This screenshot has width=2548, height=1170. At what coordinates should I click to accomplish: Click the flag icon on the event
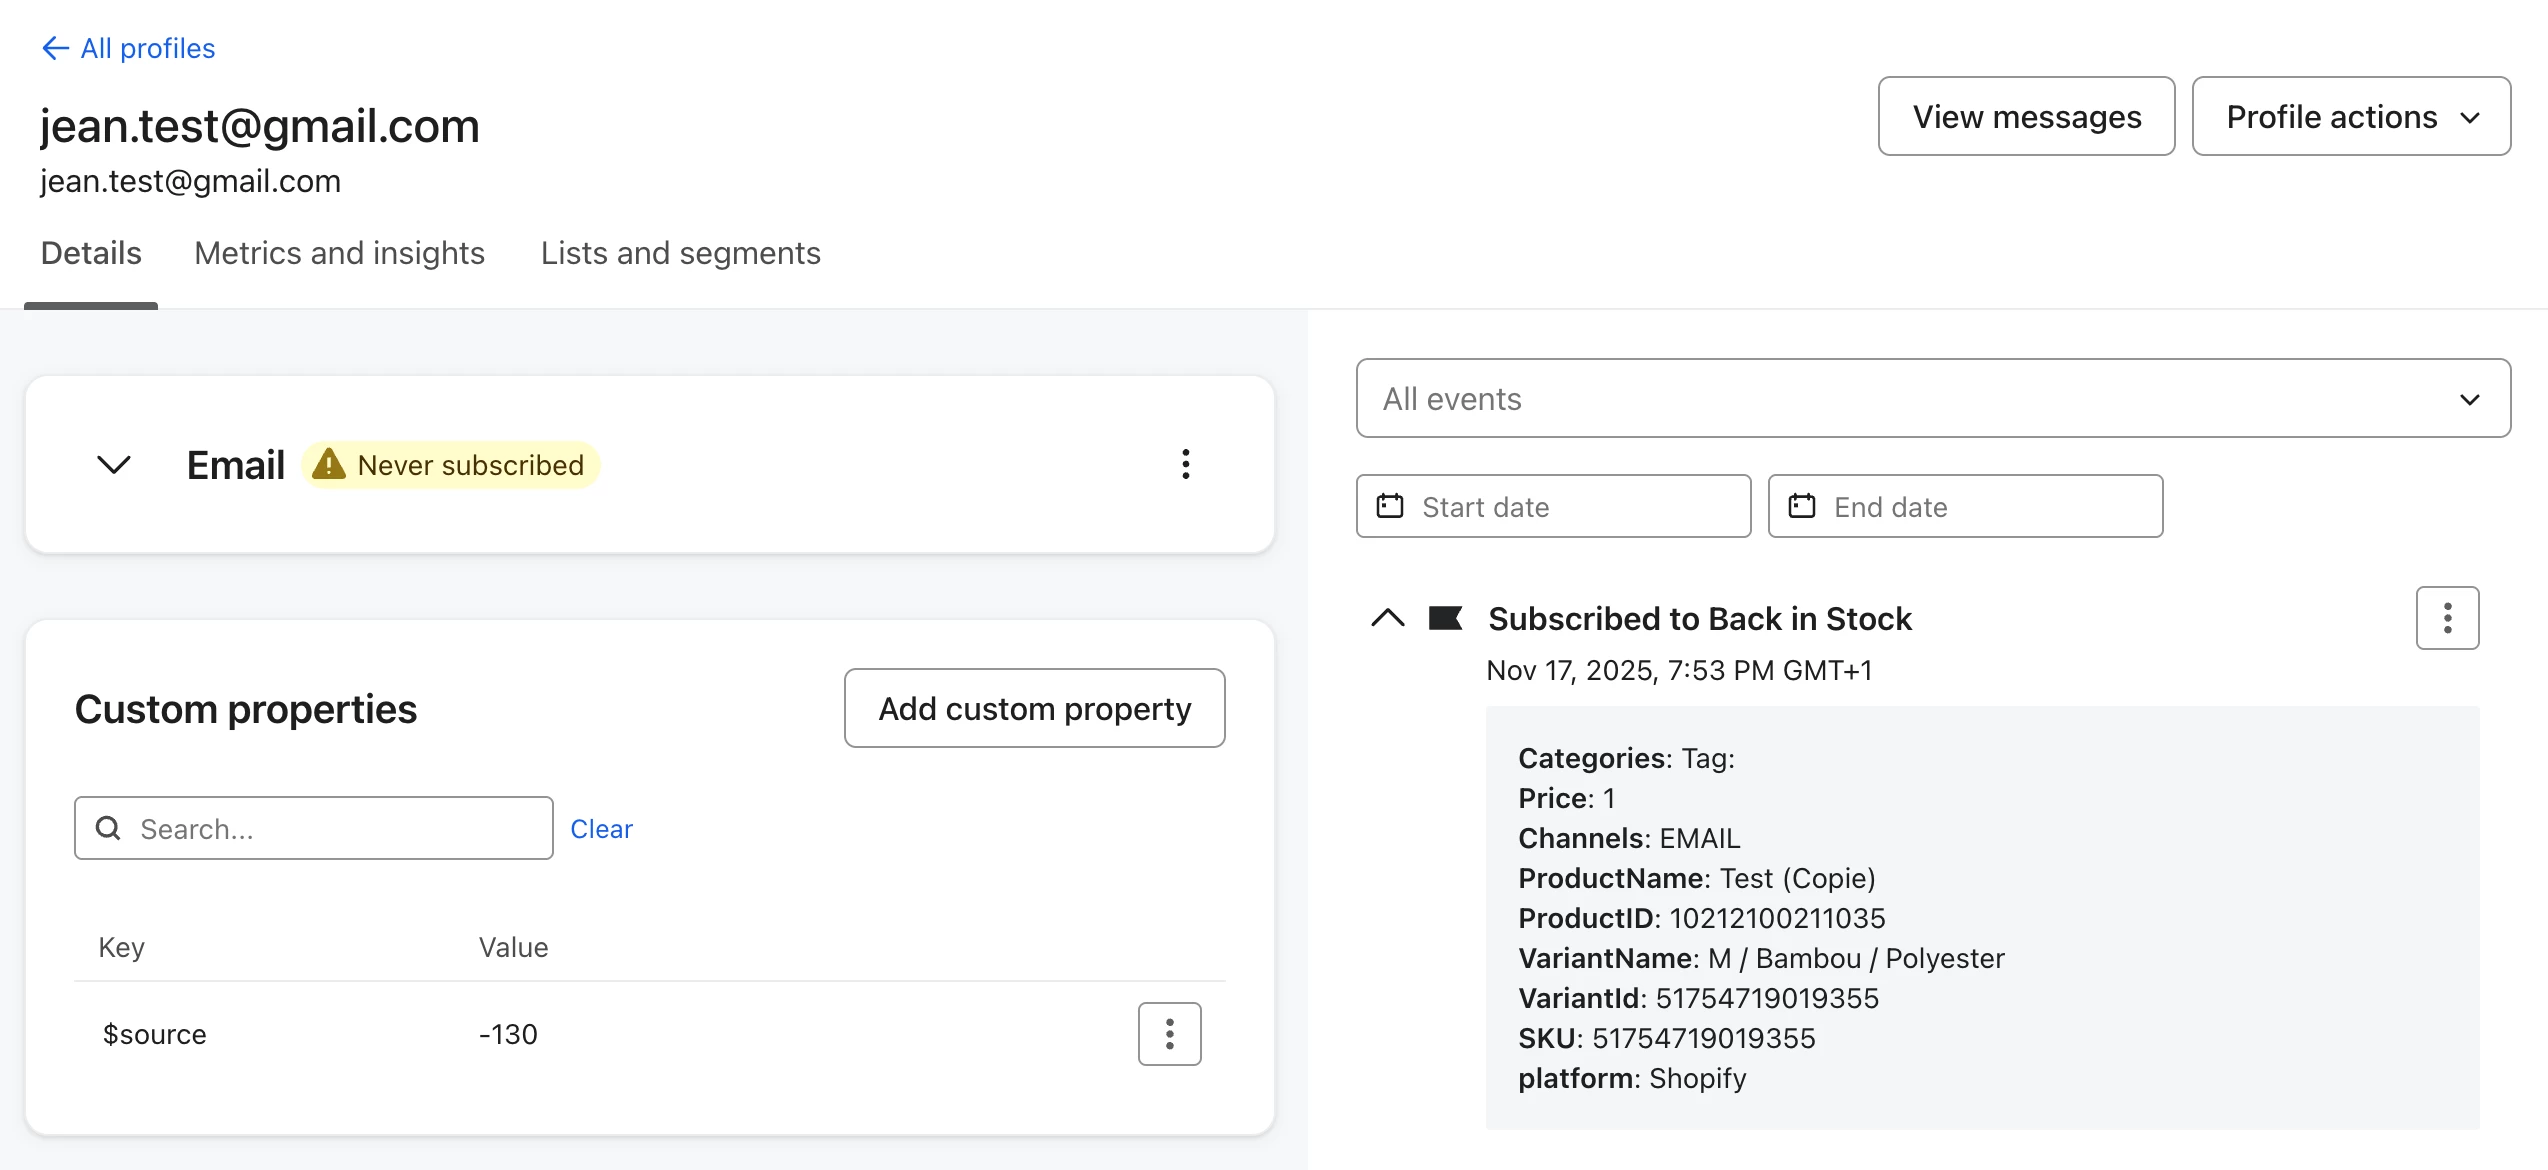coord(1445,618)
